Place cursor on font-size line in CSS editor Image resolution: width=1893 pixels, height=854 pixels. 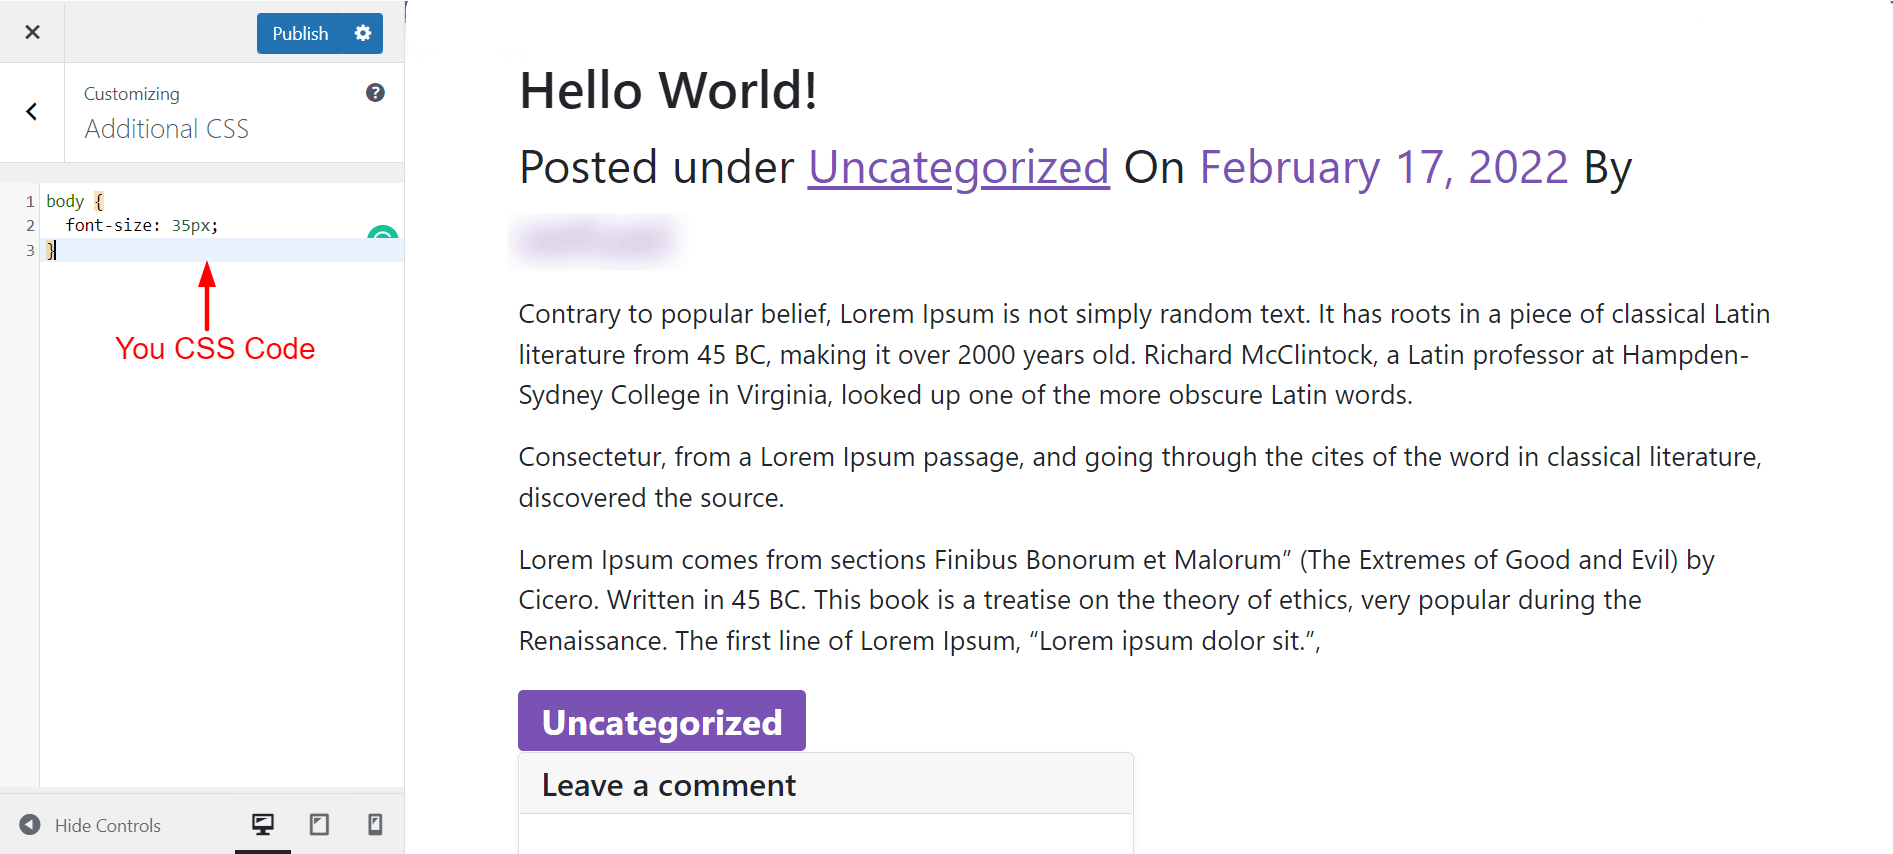click(x=140, y=226)
